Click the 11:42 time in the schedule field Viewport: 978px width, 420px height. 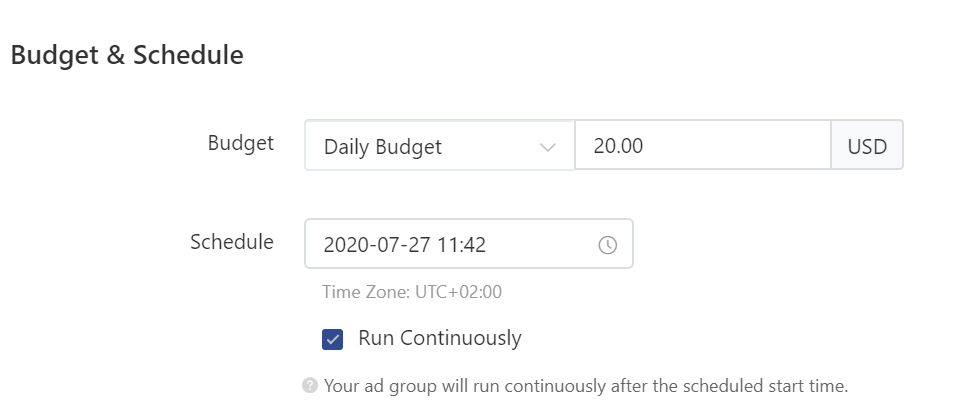462,245
